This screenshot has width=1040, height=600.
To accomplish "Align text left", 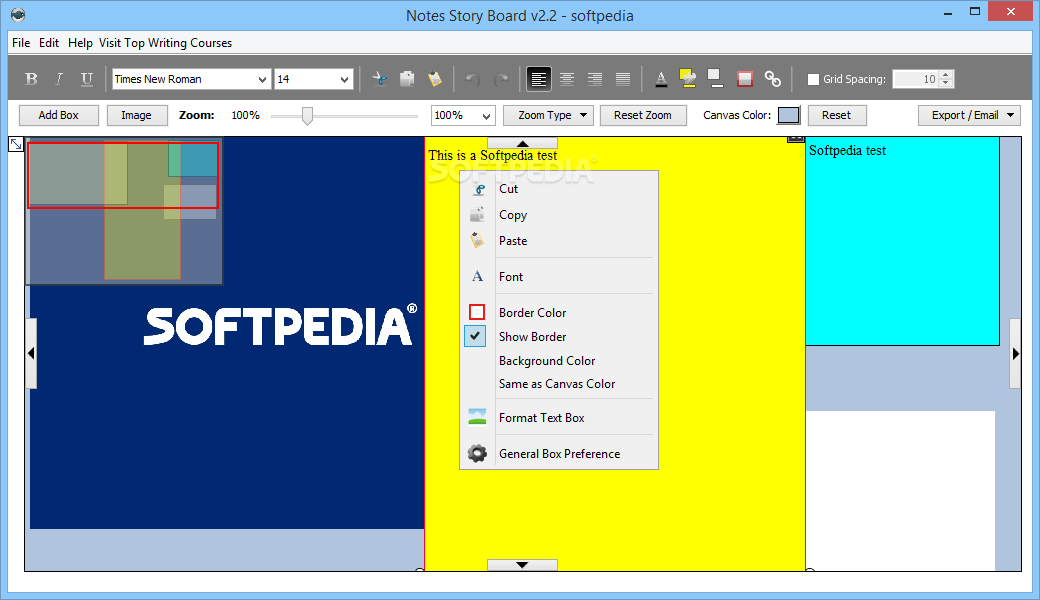I will (539, 79).
